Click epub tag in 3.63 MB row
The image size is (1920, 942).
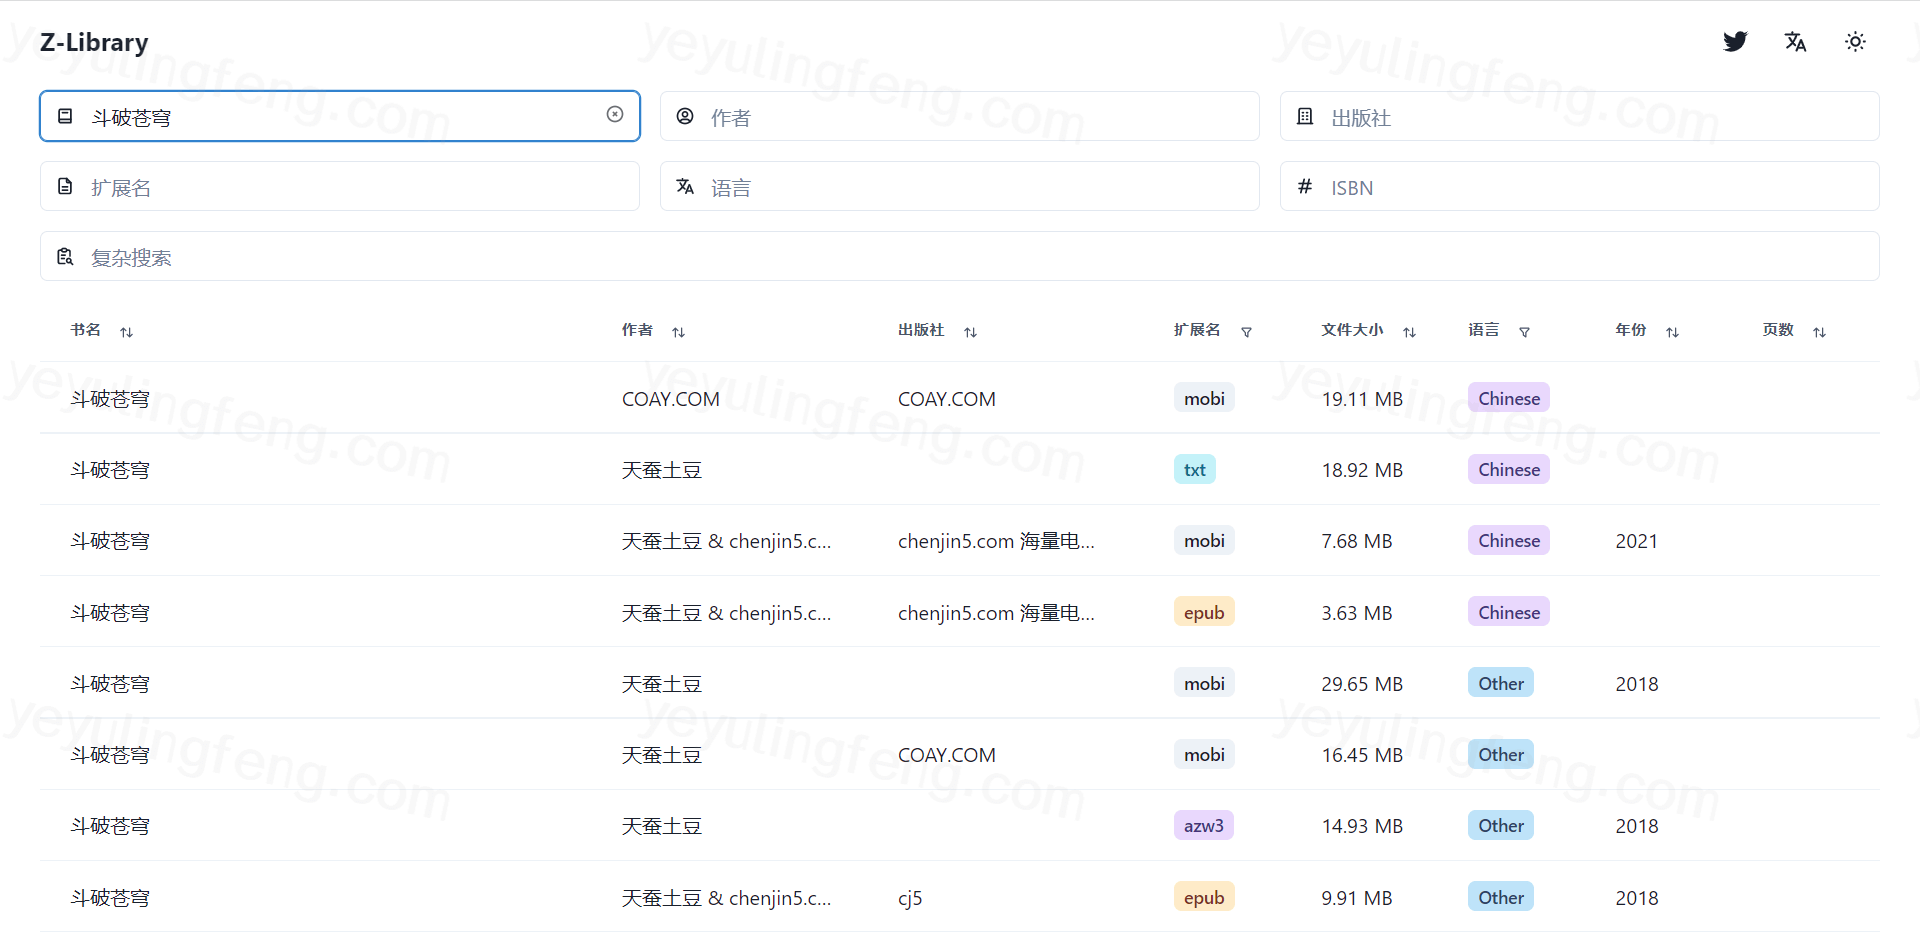[x=1204, y=612]
